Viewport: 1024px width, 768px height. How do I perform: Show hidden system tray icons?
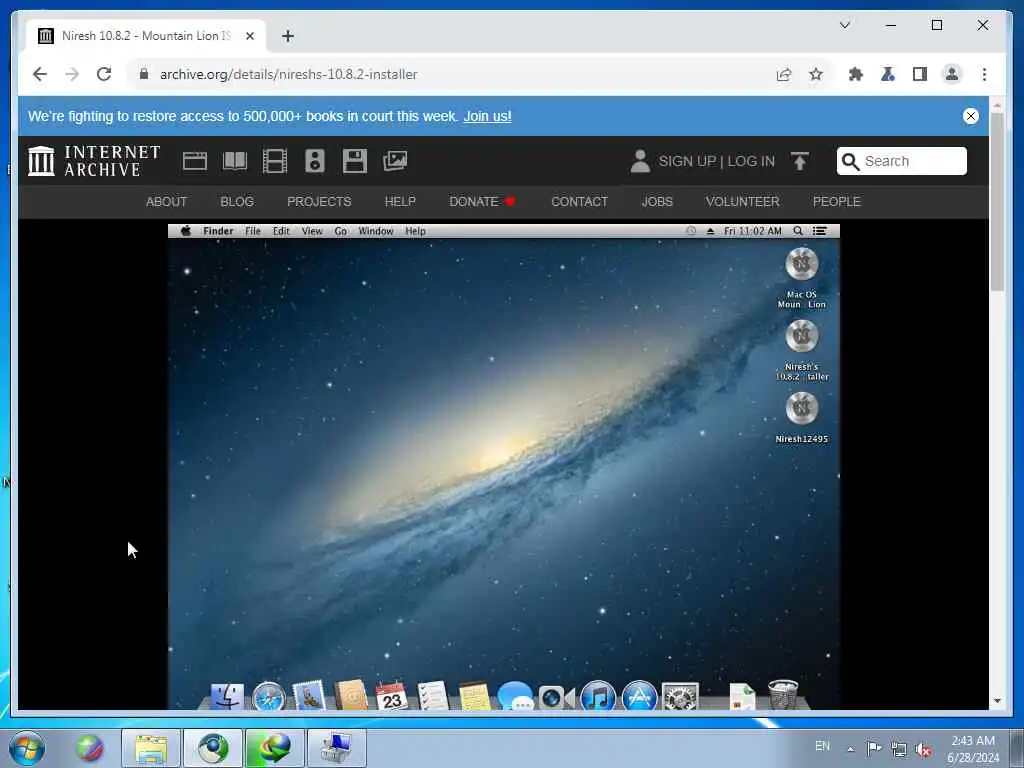click(x=850, y=750)
